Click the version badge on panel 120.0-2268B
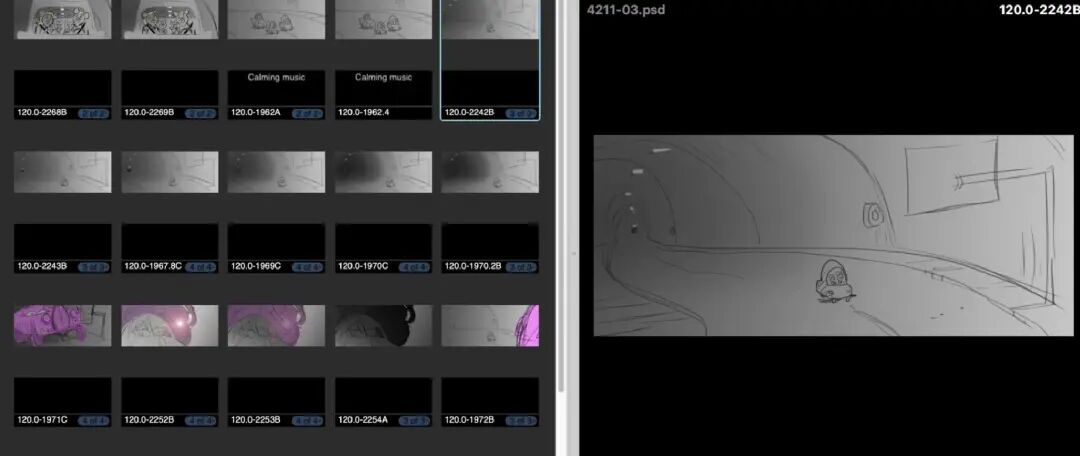The image size is (1080, 456). (x=95, y=113)
